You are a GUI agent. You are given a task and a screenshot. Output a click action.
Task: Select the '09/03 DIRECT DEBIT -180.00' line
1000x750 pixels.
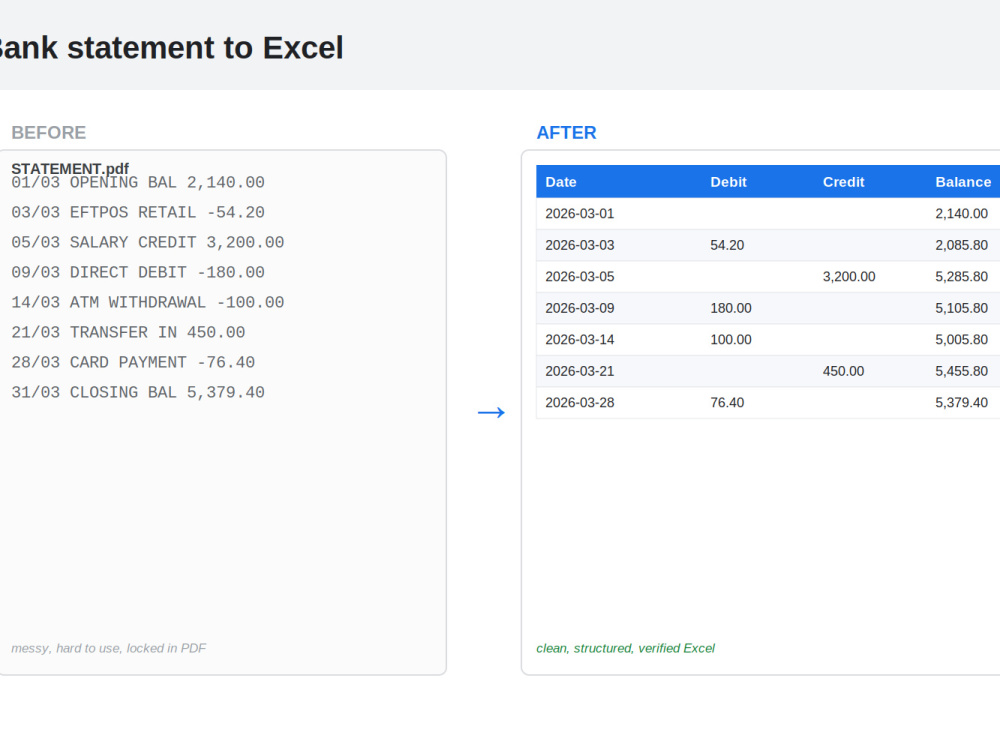pos(138,272)
